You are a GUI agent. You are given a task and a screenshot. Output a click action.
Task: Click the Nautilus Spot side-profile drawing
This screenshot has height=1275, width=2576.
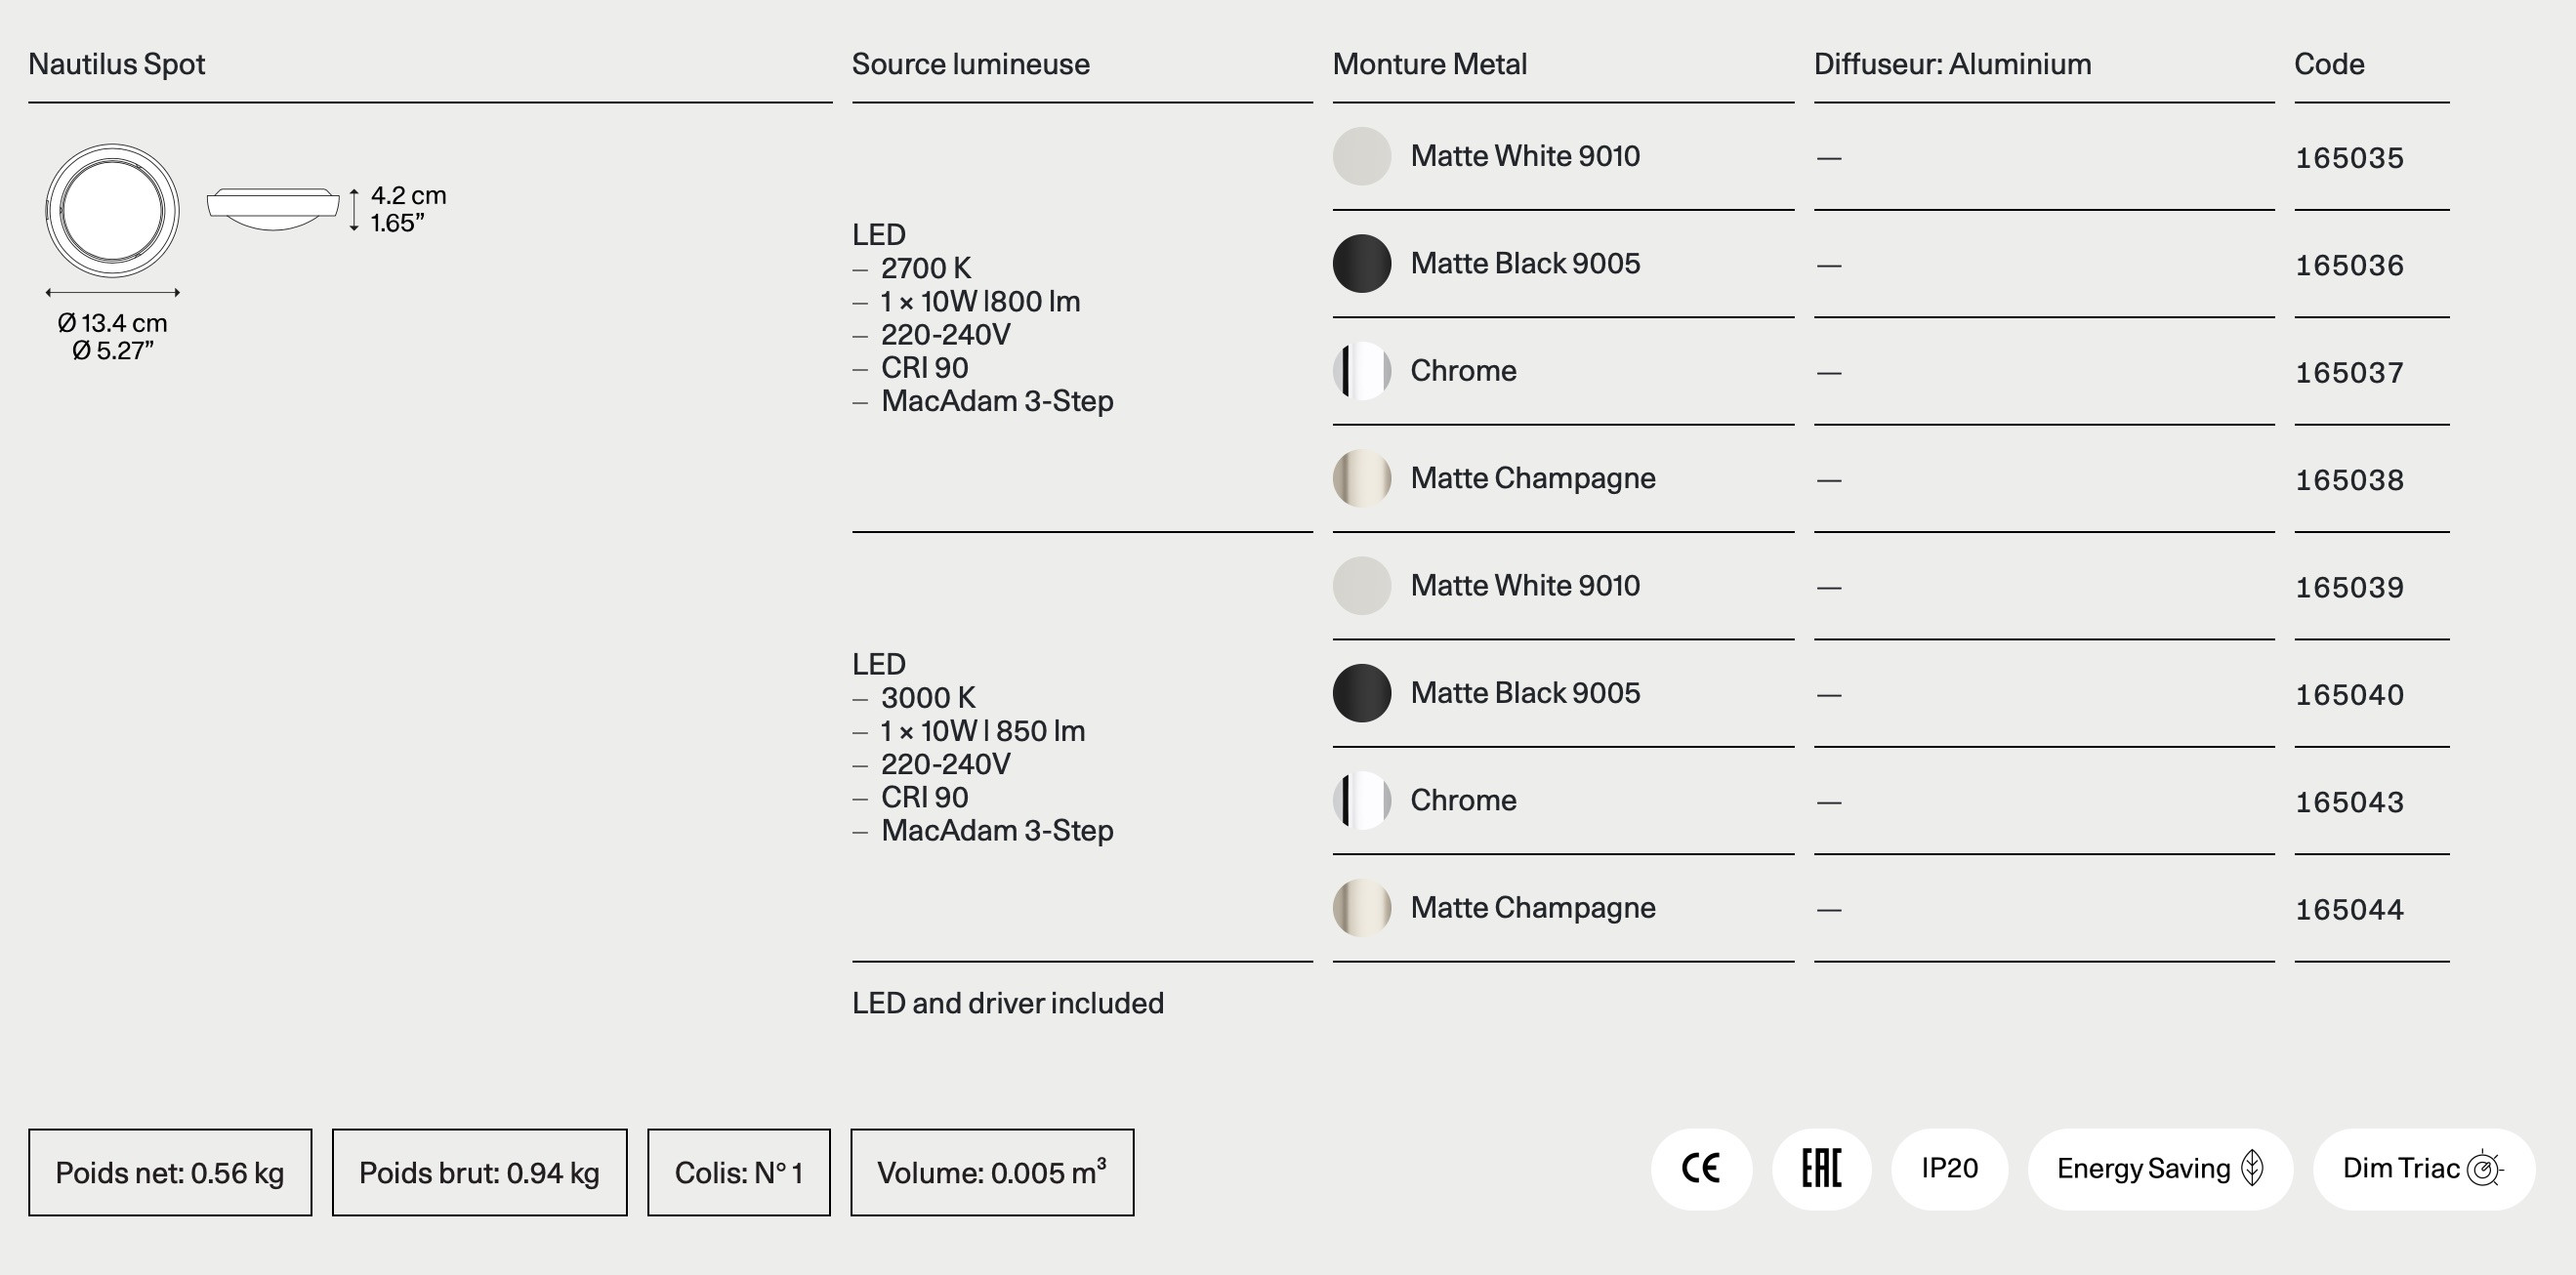point(273,208)
